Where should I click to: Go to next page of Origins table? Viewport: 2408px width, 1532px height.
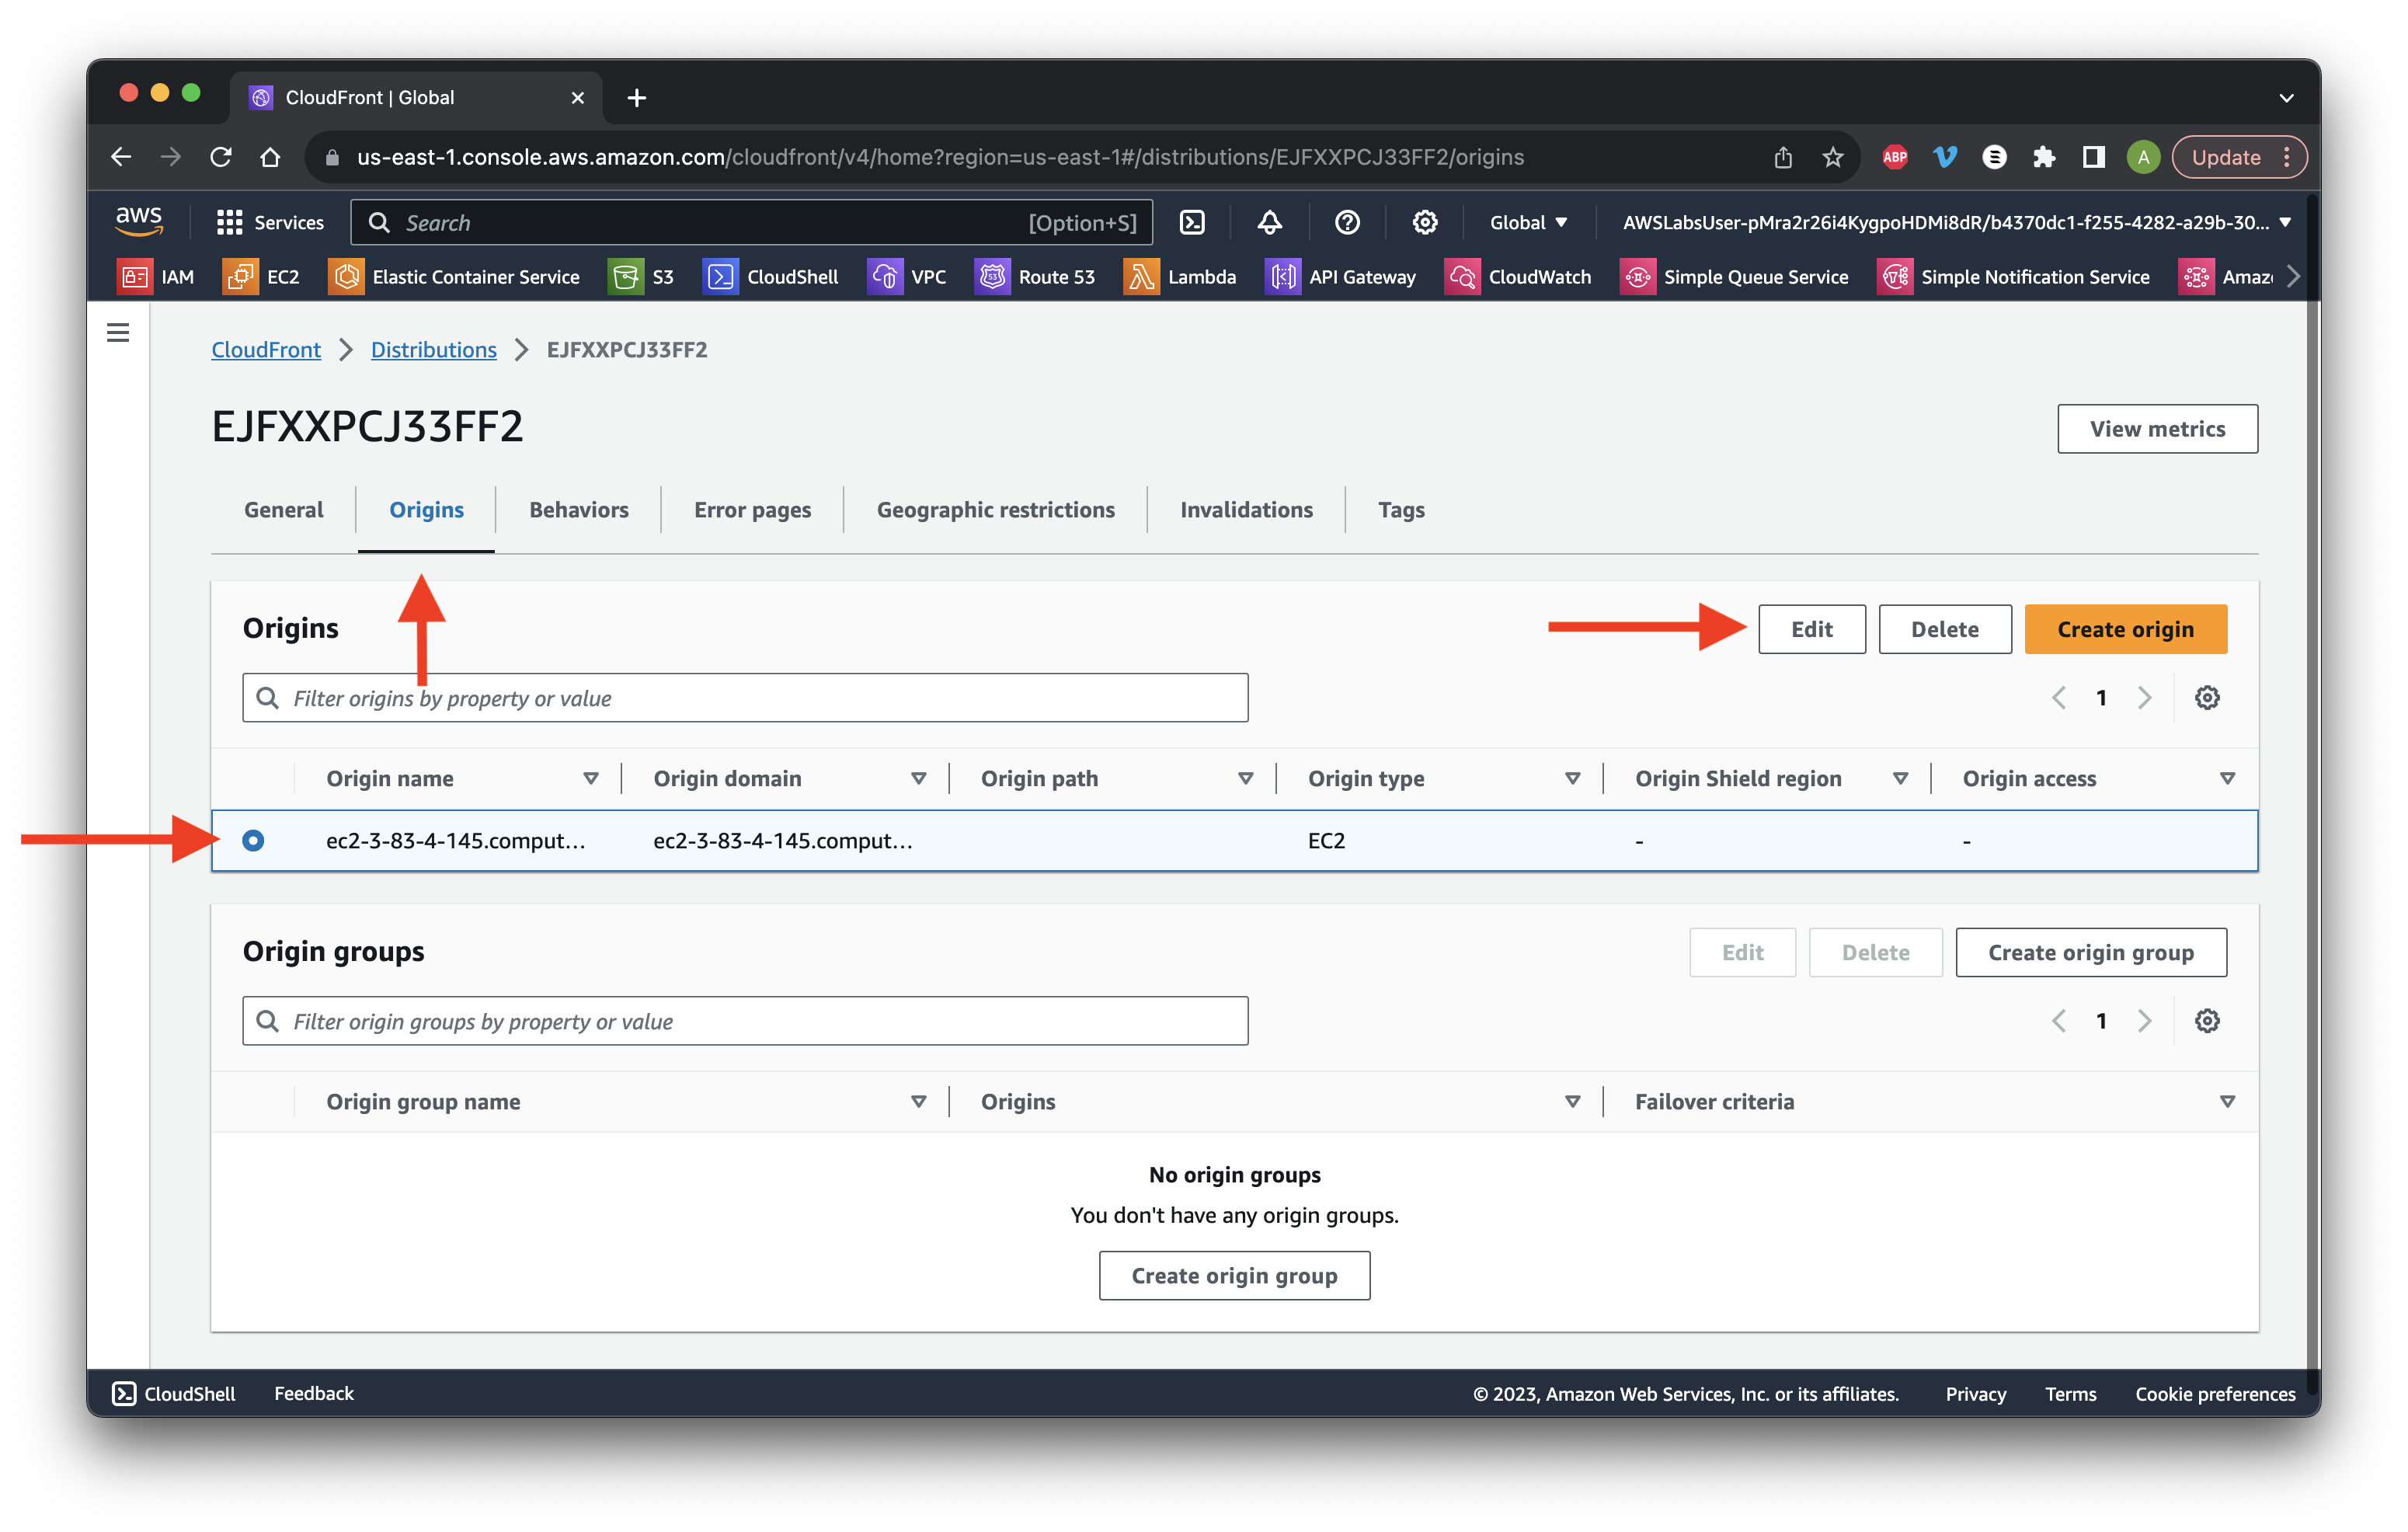coord(2144,698)
